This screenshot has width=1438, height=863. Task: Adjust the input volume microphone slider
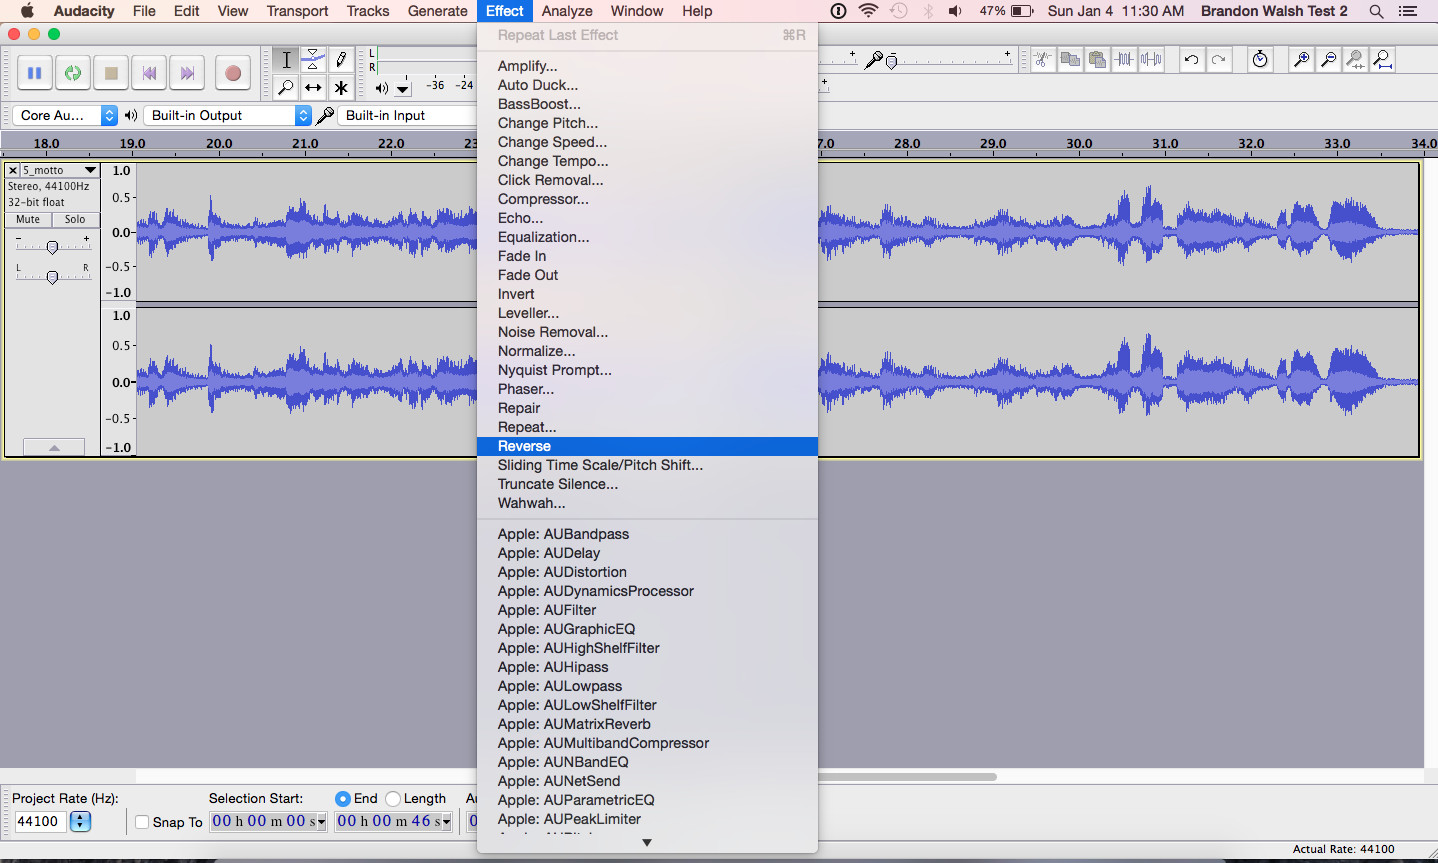coord(891,61)
